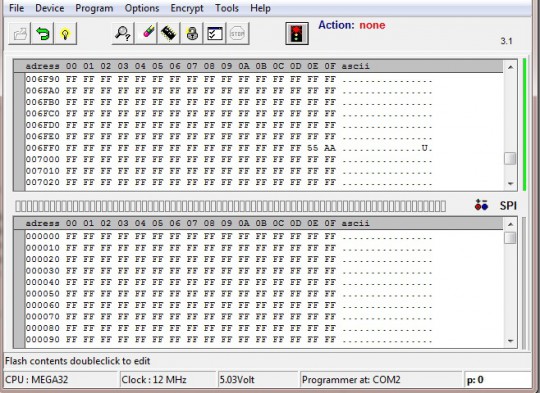Click the padlock lock bits icon
Image resolution: width=540 pixels, height=393 pixels.
[x=192, y=33]
